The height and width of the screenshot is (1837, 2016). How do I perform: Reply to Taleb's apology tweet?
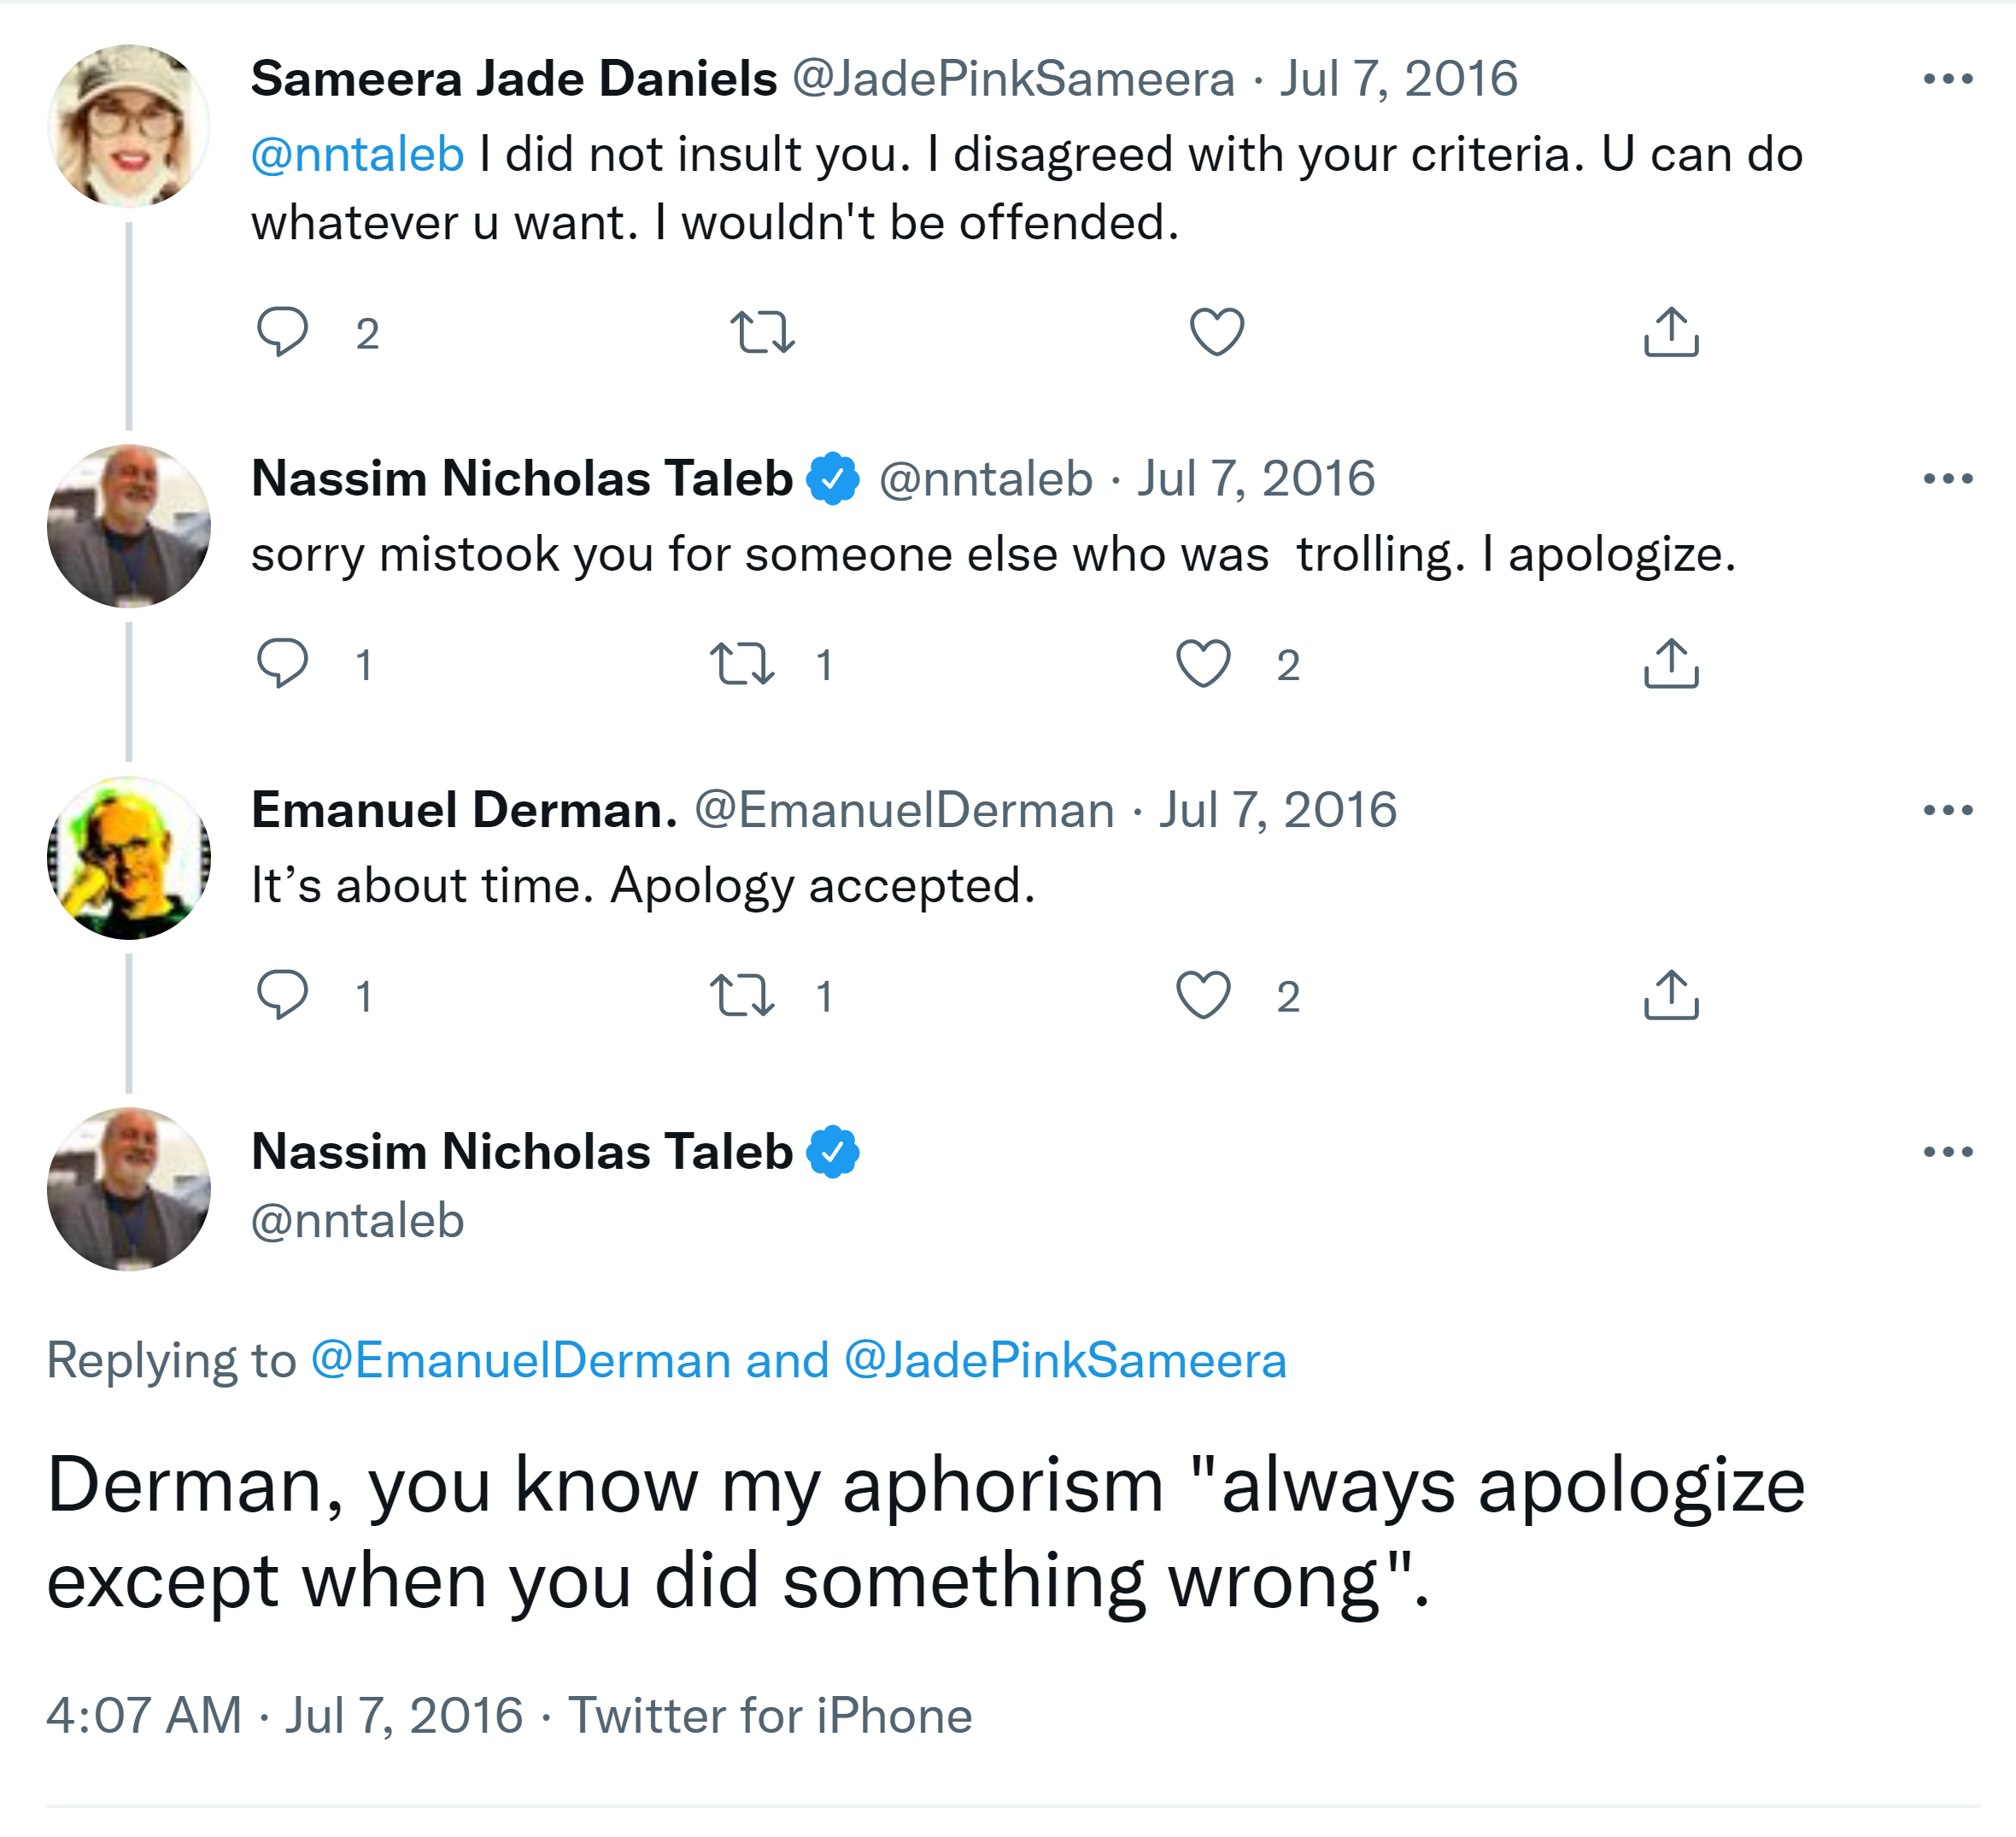pos(282,663)
